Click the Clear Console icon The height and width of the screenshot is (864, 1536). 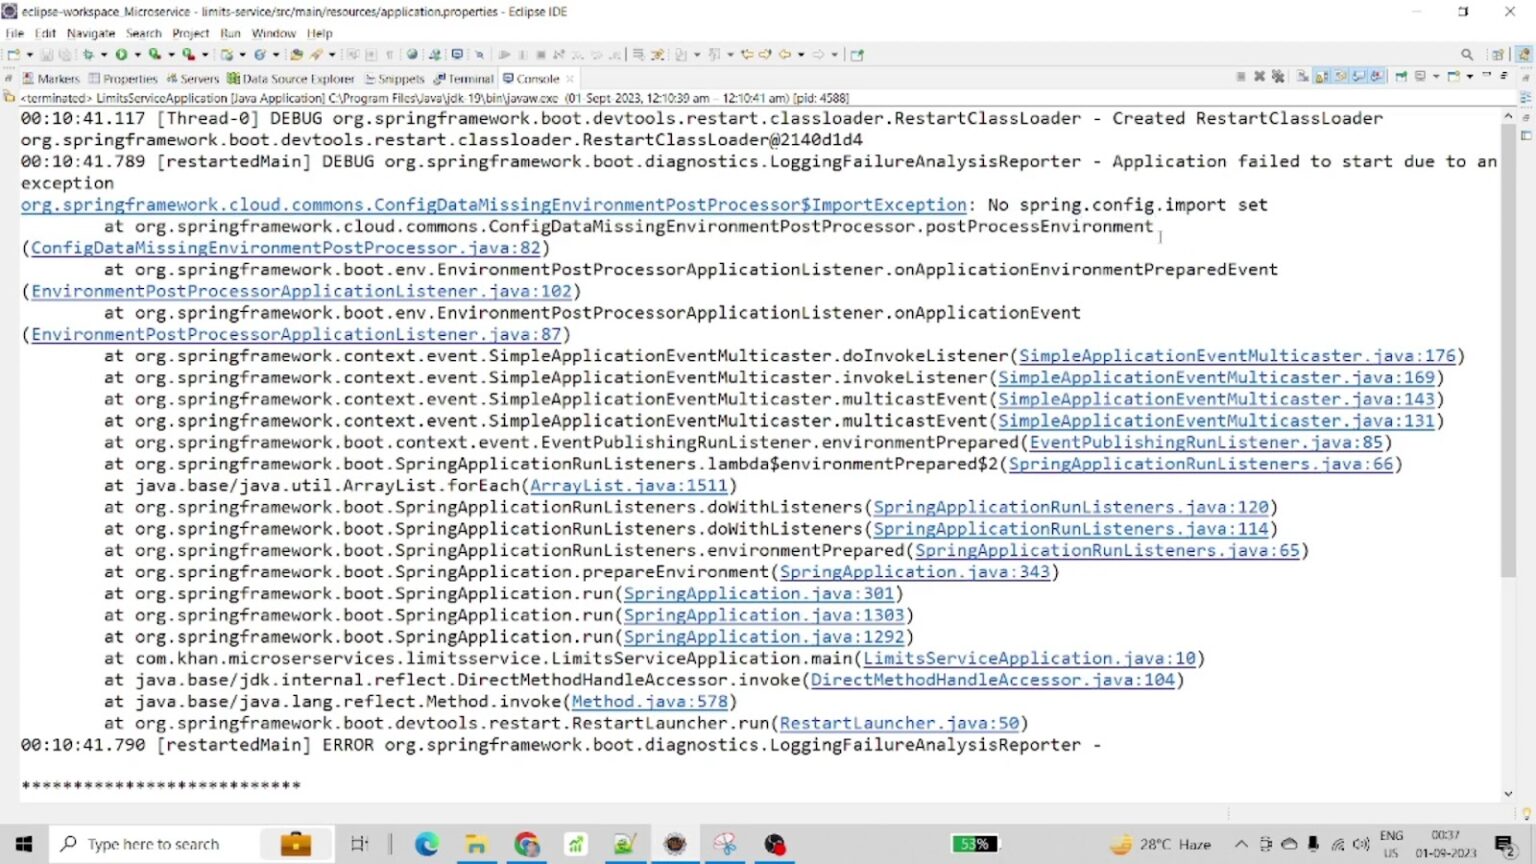point(1303,77)
